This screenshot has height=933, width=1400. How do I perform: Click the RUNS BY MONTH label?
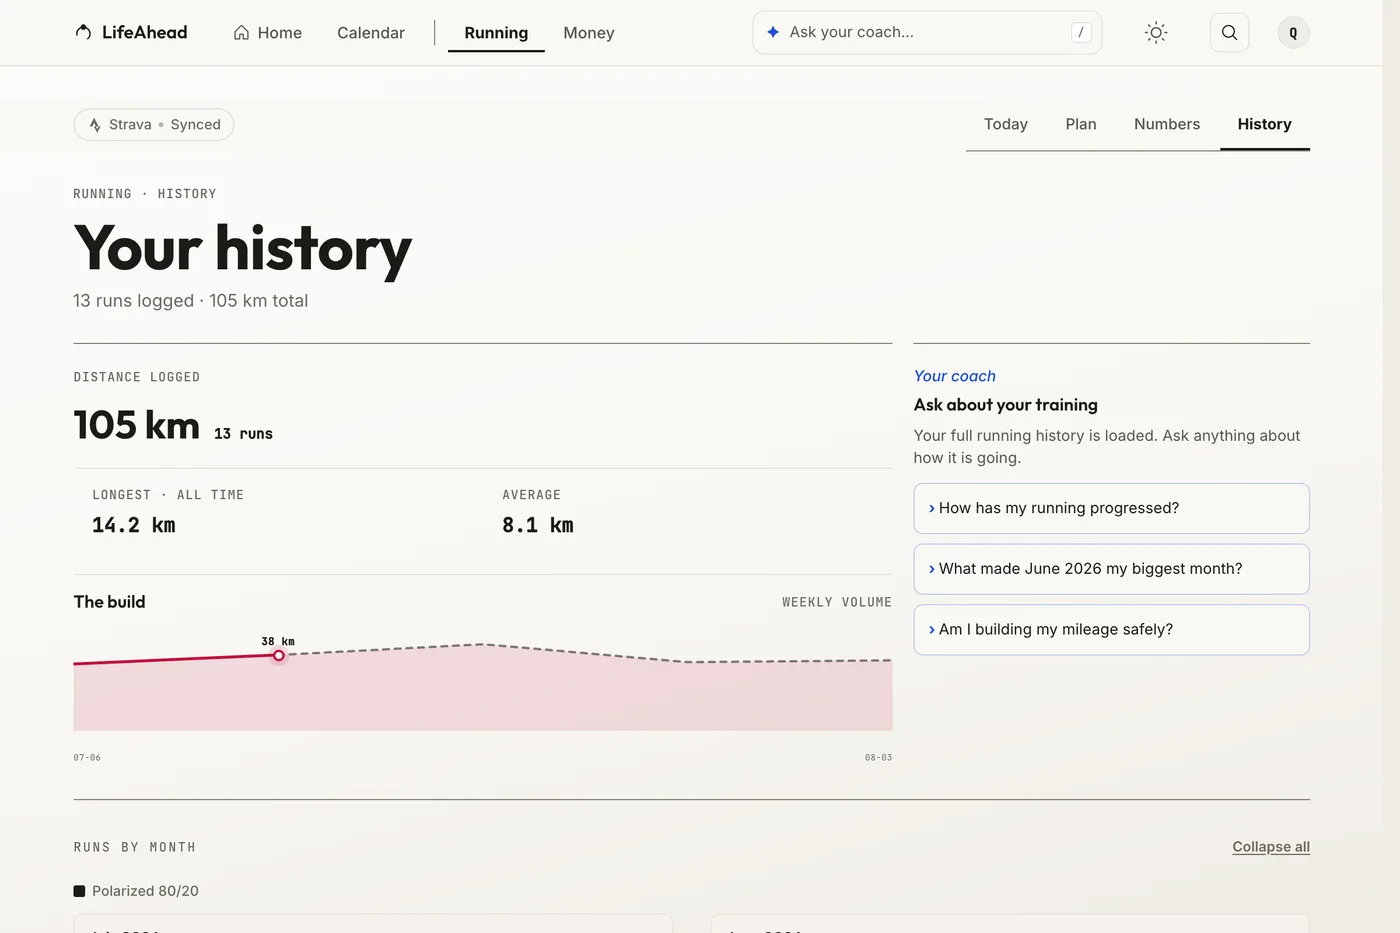134,847
